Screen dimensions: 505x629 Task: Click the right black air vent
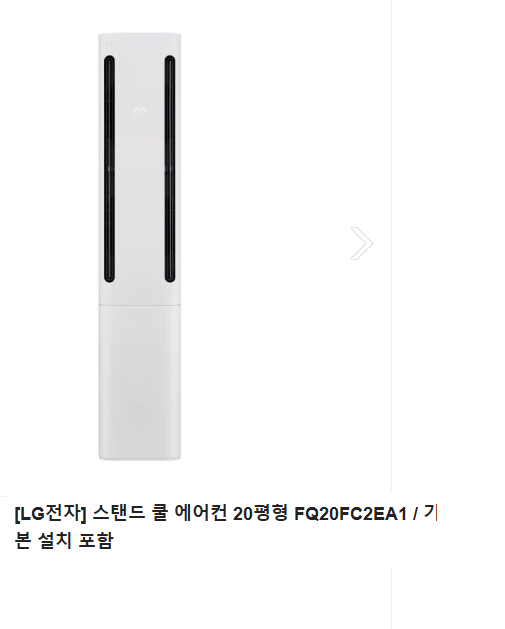(170, 169)
